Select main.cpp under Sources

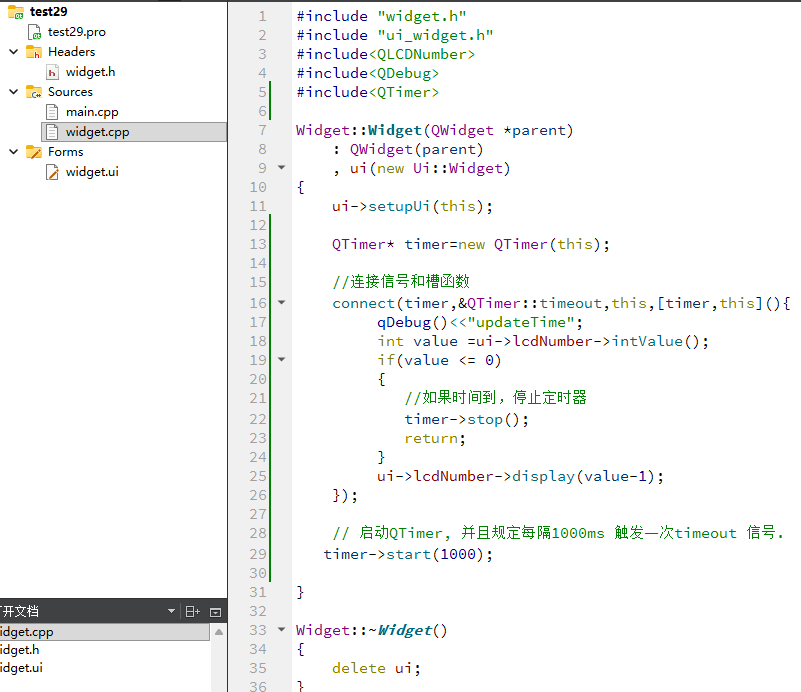click(x=92, y=112)
